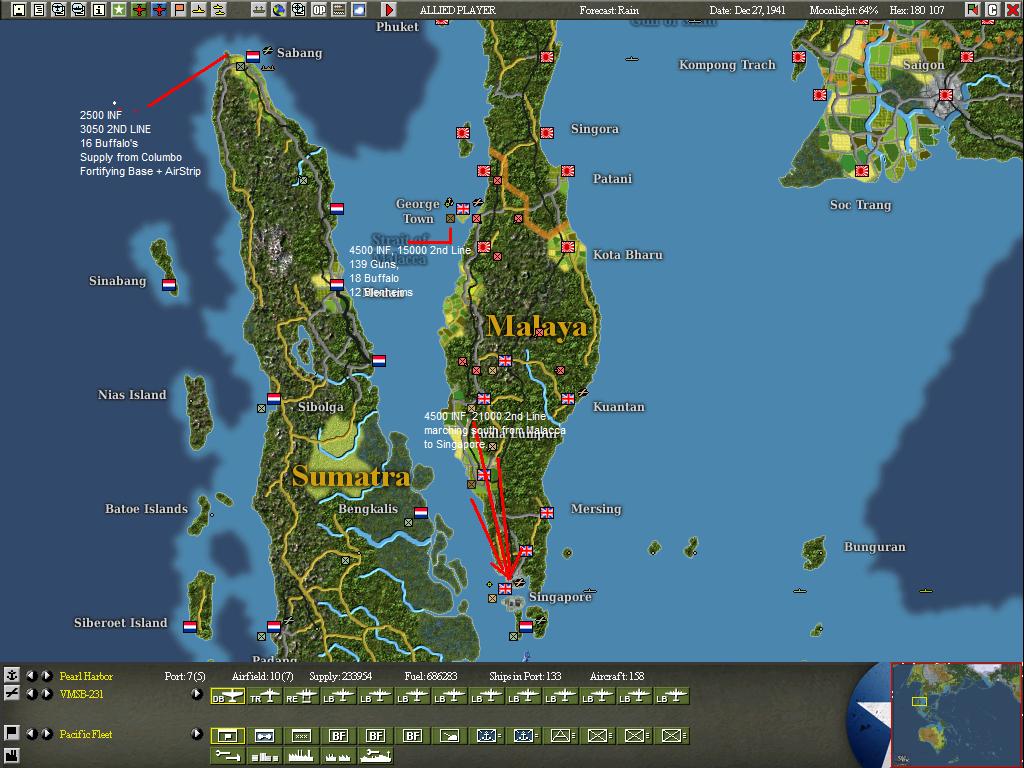Select the Japanese flag at Kota Bharu
Viewport: 1024px width, 768px height.
(568, 247)
